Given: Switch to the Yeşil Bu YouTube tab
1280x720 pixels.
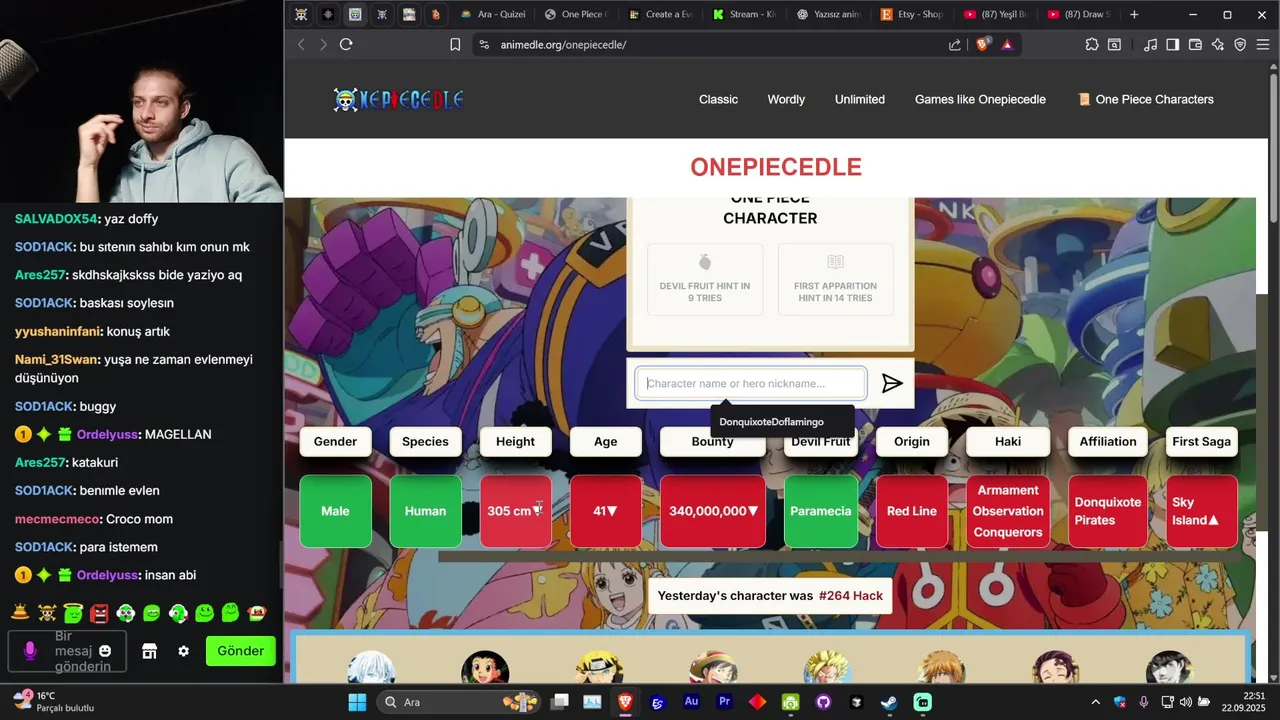Looking at the screenshot, I should pyautogui.click(x=996, y=14).
